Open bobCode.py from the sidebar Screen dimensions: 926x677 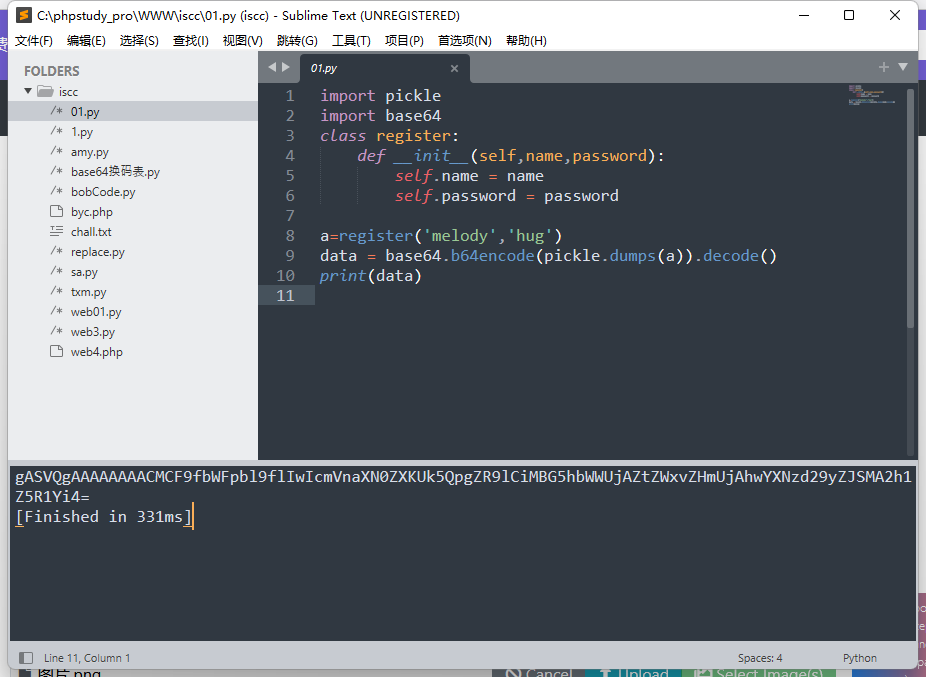coord(103,192)
